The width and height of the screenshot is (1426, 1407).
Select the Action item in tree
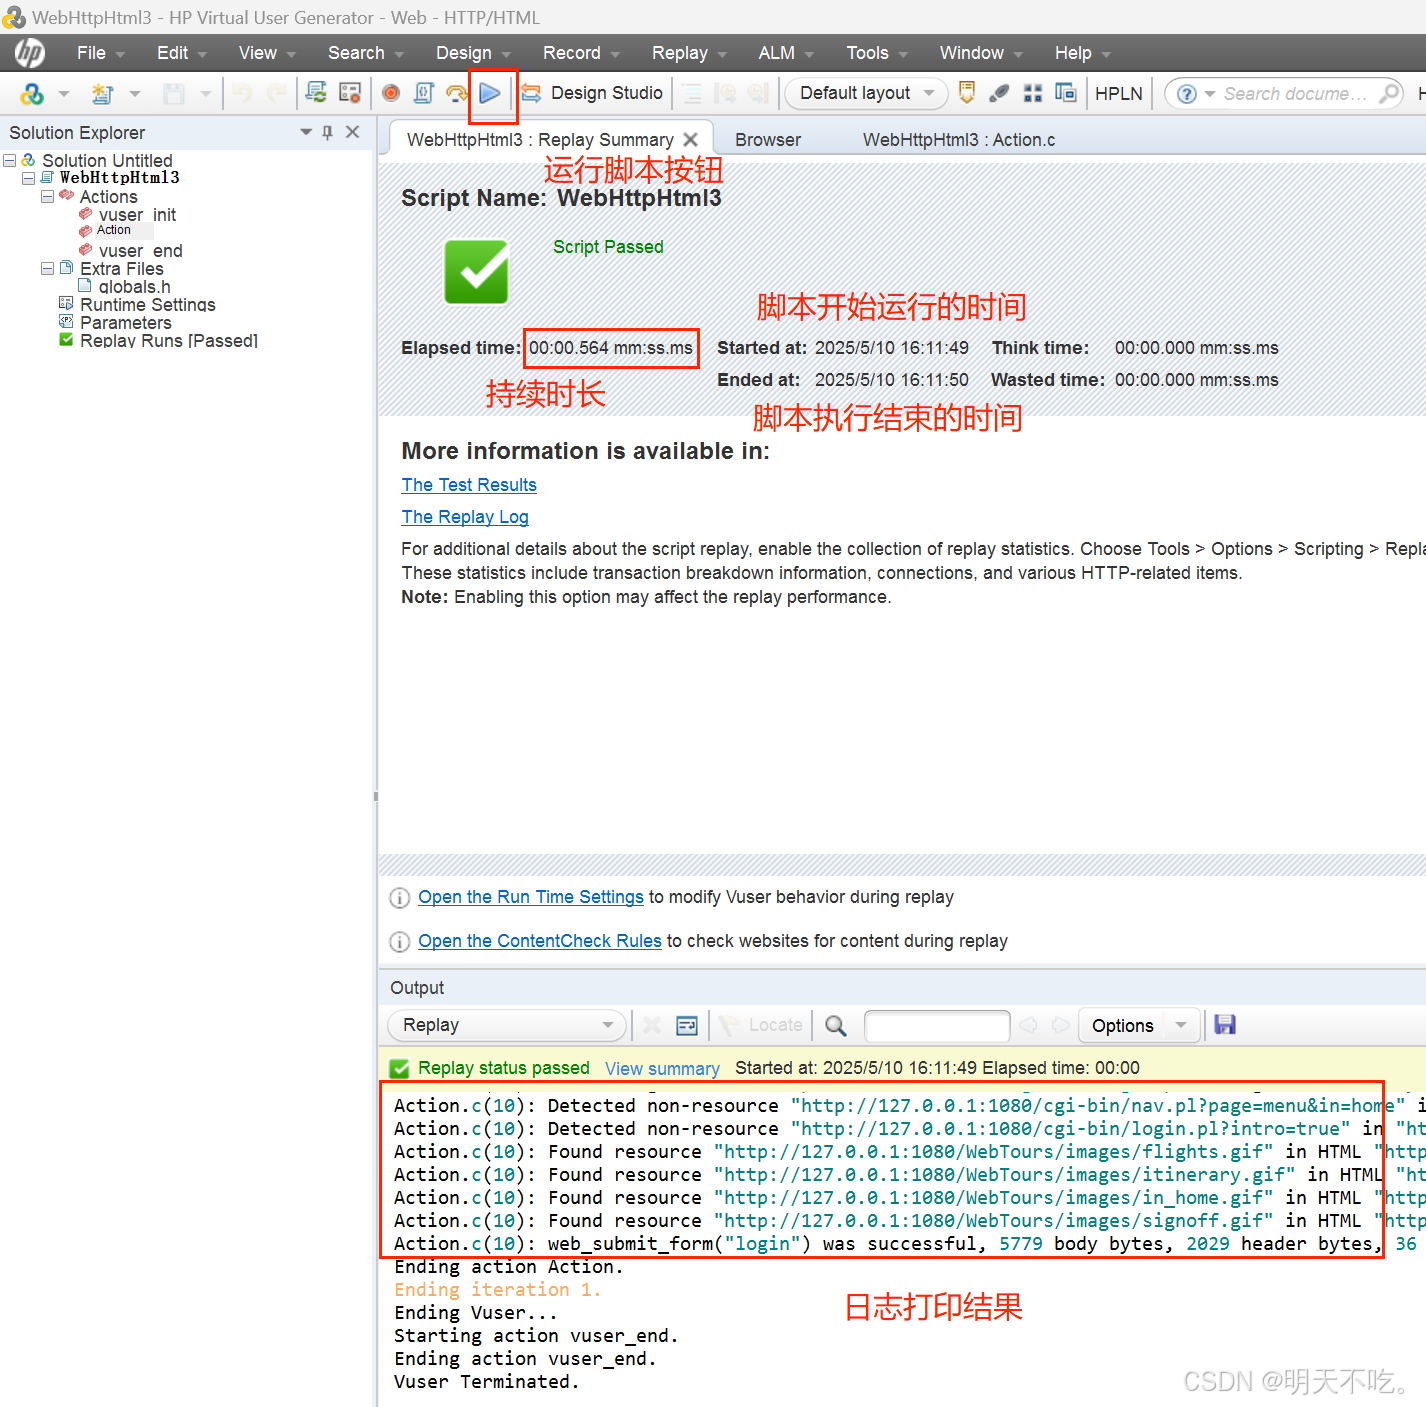[x=113, y=230]
